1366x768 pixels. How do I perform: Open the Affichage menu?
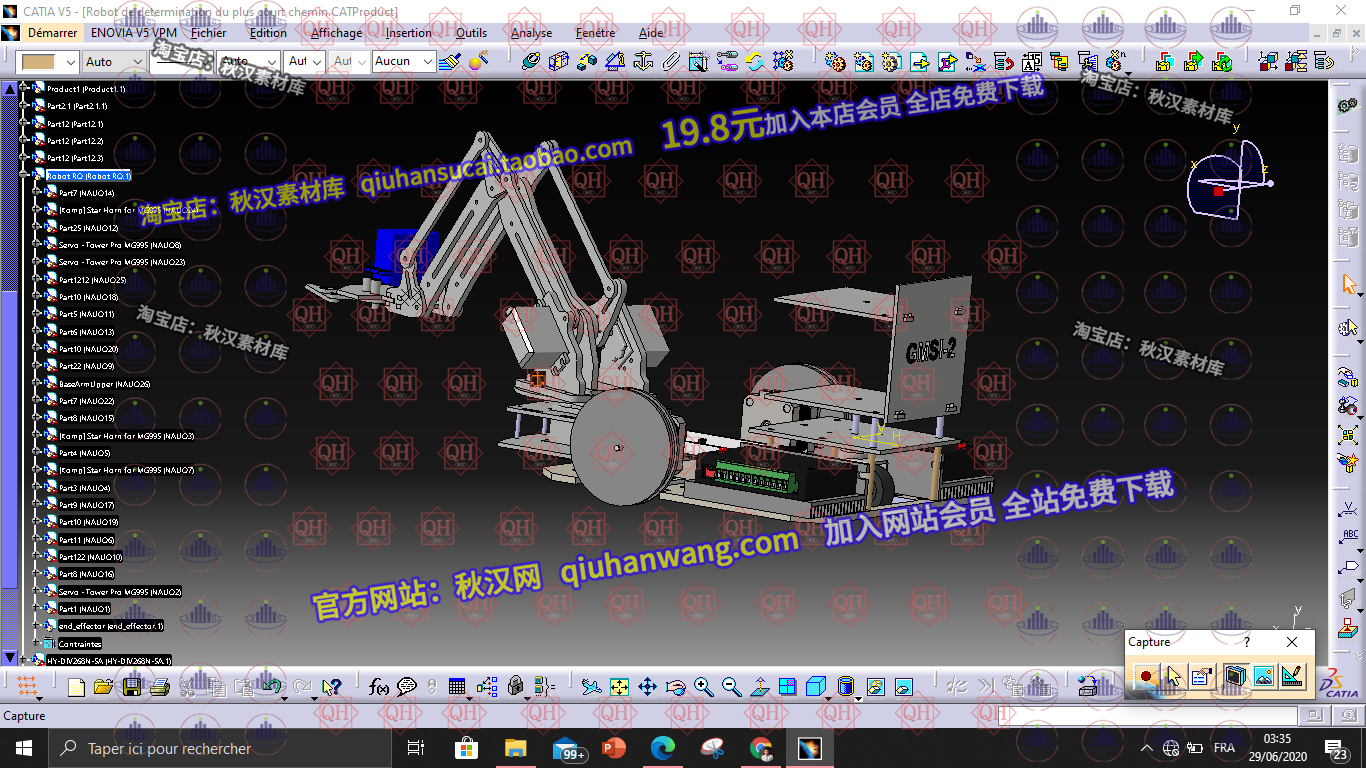point(336,32)
